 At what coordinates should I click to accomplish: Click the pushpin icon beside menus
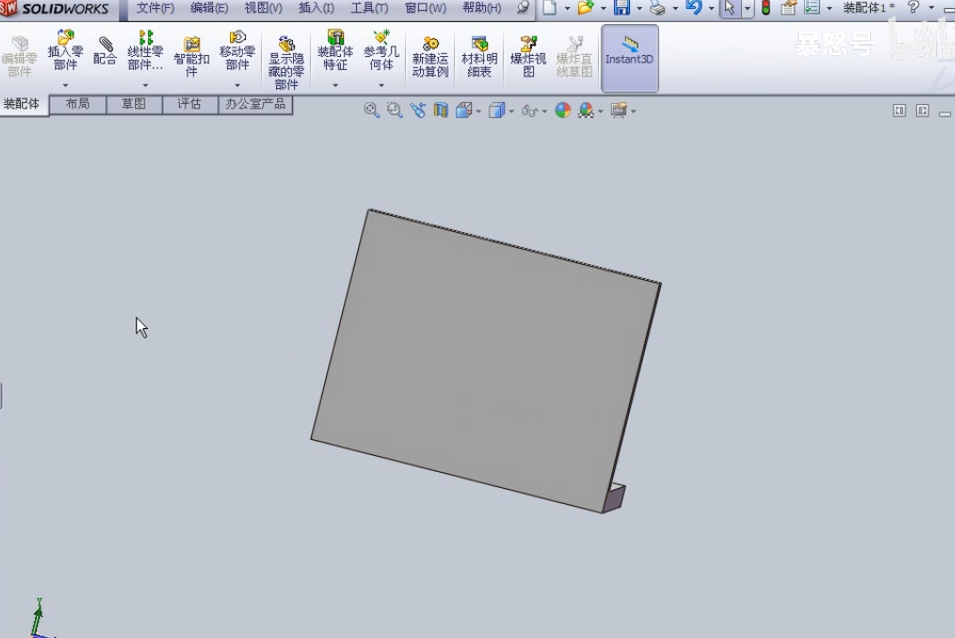click(x=523, y=8)
